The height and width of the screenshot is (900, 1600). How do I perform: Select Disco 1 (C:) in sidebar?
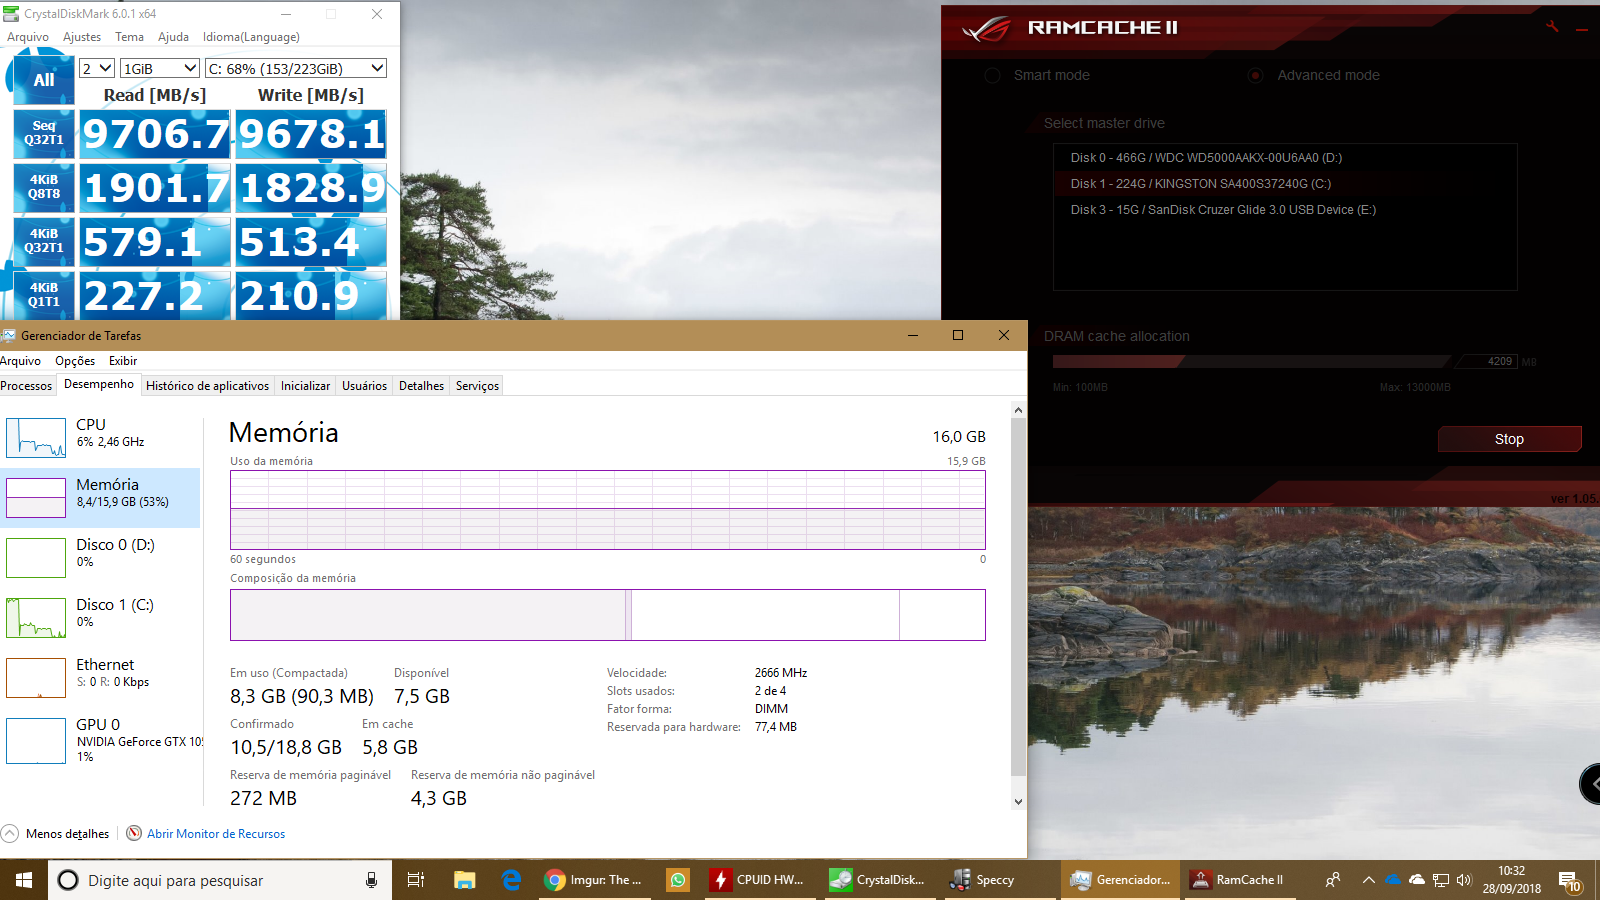tap(100, 617)
